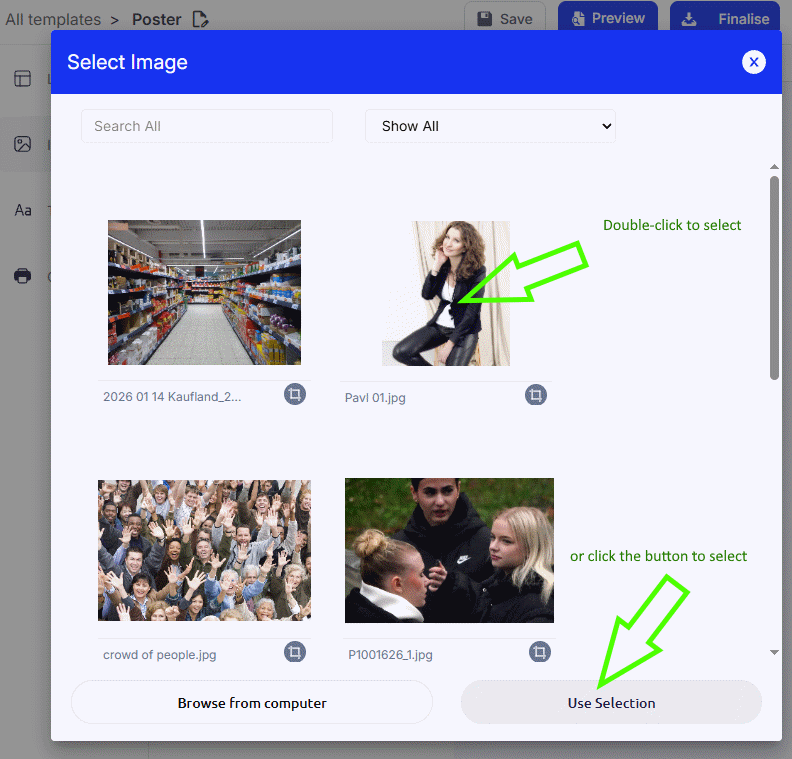
Task: Go to All templates breadcrumb
Action: tap(53, 19)
